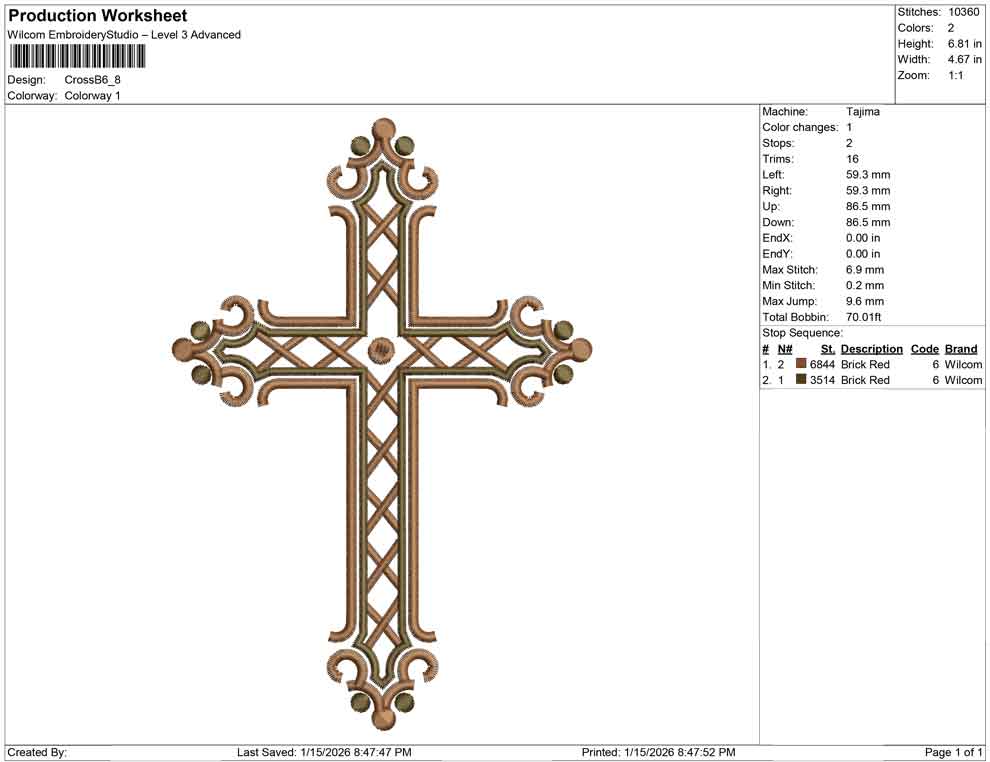Click the Brick Red 6844 color swatch

tap(798, 364)
